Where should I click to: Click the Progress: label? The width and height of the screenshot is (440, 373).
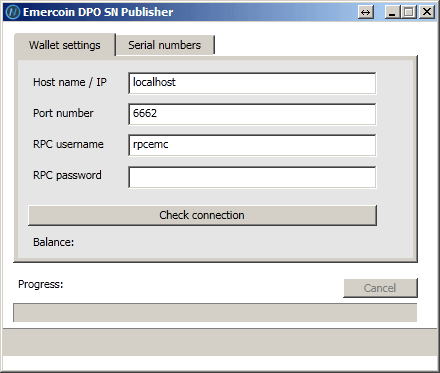point(41,284)
